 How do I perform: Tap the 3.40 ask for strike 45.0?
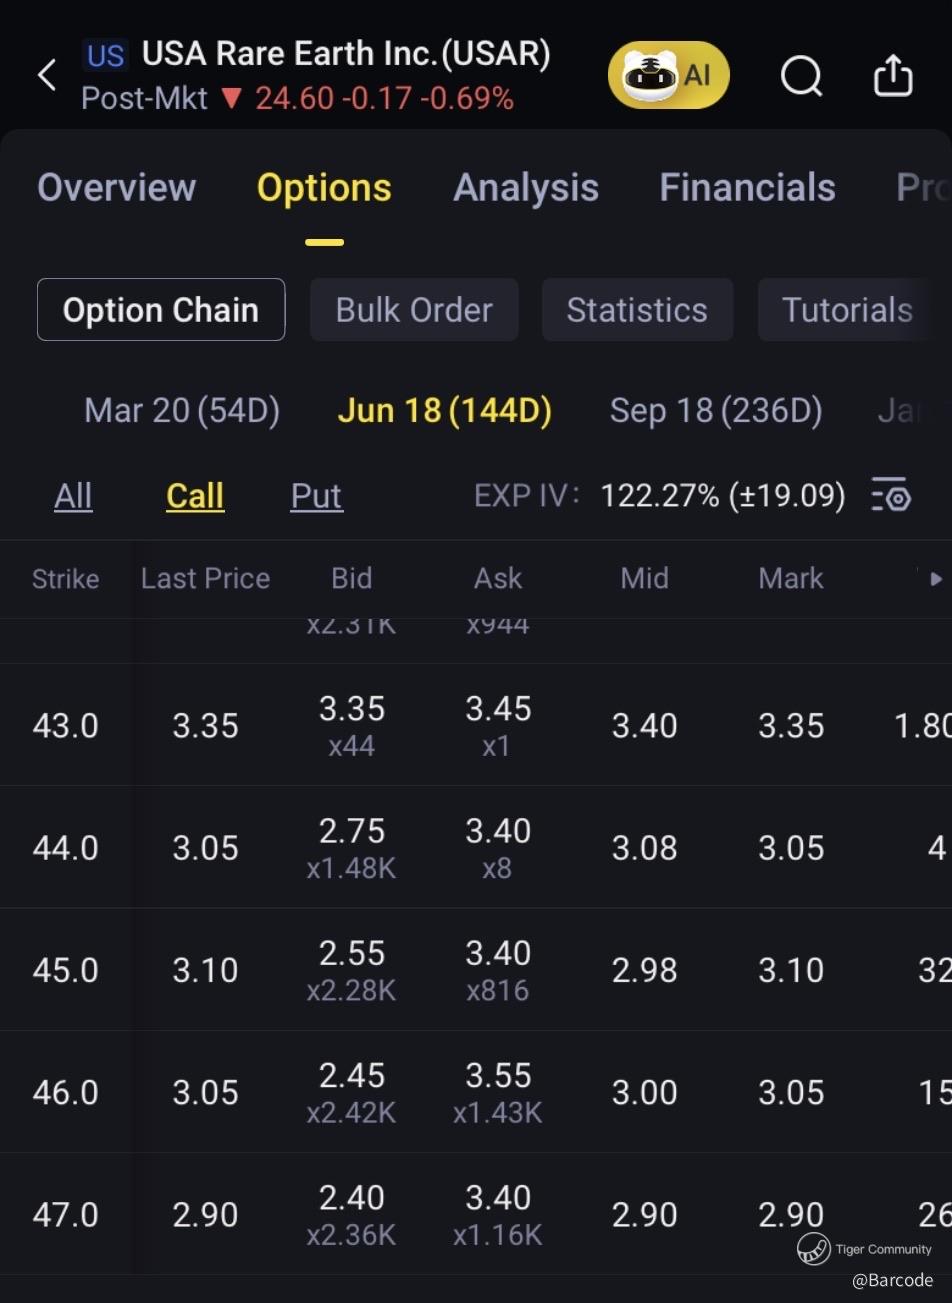click(498, 954)
